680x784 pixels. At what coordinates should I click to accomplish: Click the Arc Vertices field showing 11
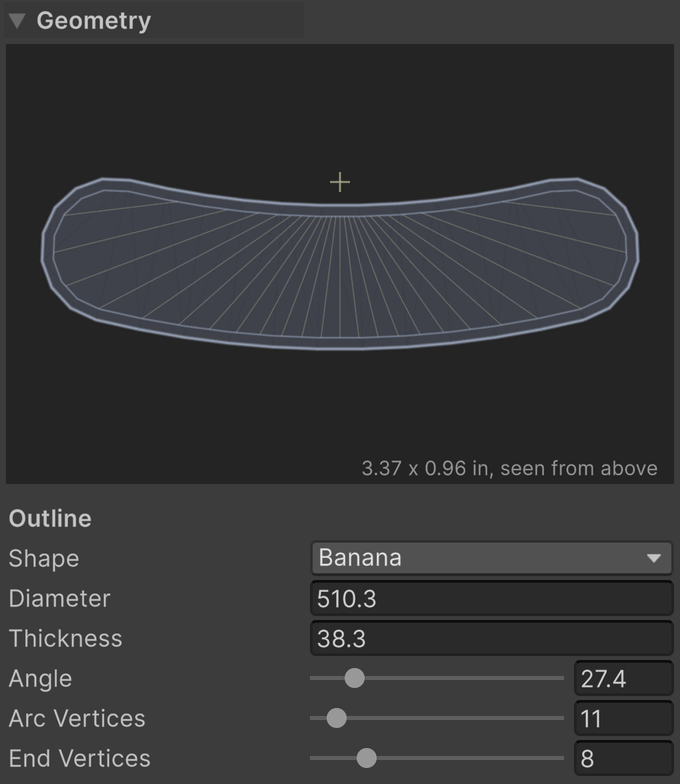pos(624,718)
